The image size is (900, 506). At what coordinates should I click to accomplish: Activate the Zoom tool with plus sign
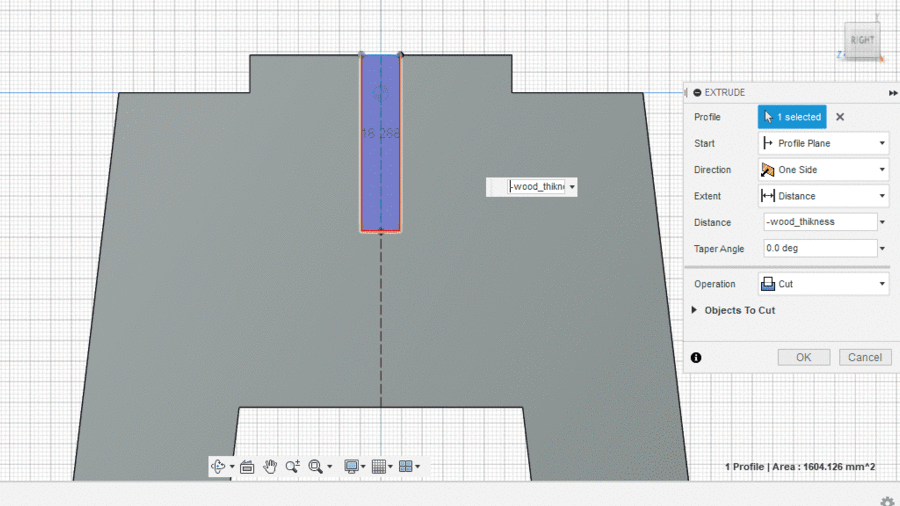pyautogui.click(x=293, y=466)
